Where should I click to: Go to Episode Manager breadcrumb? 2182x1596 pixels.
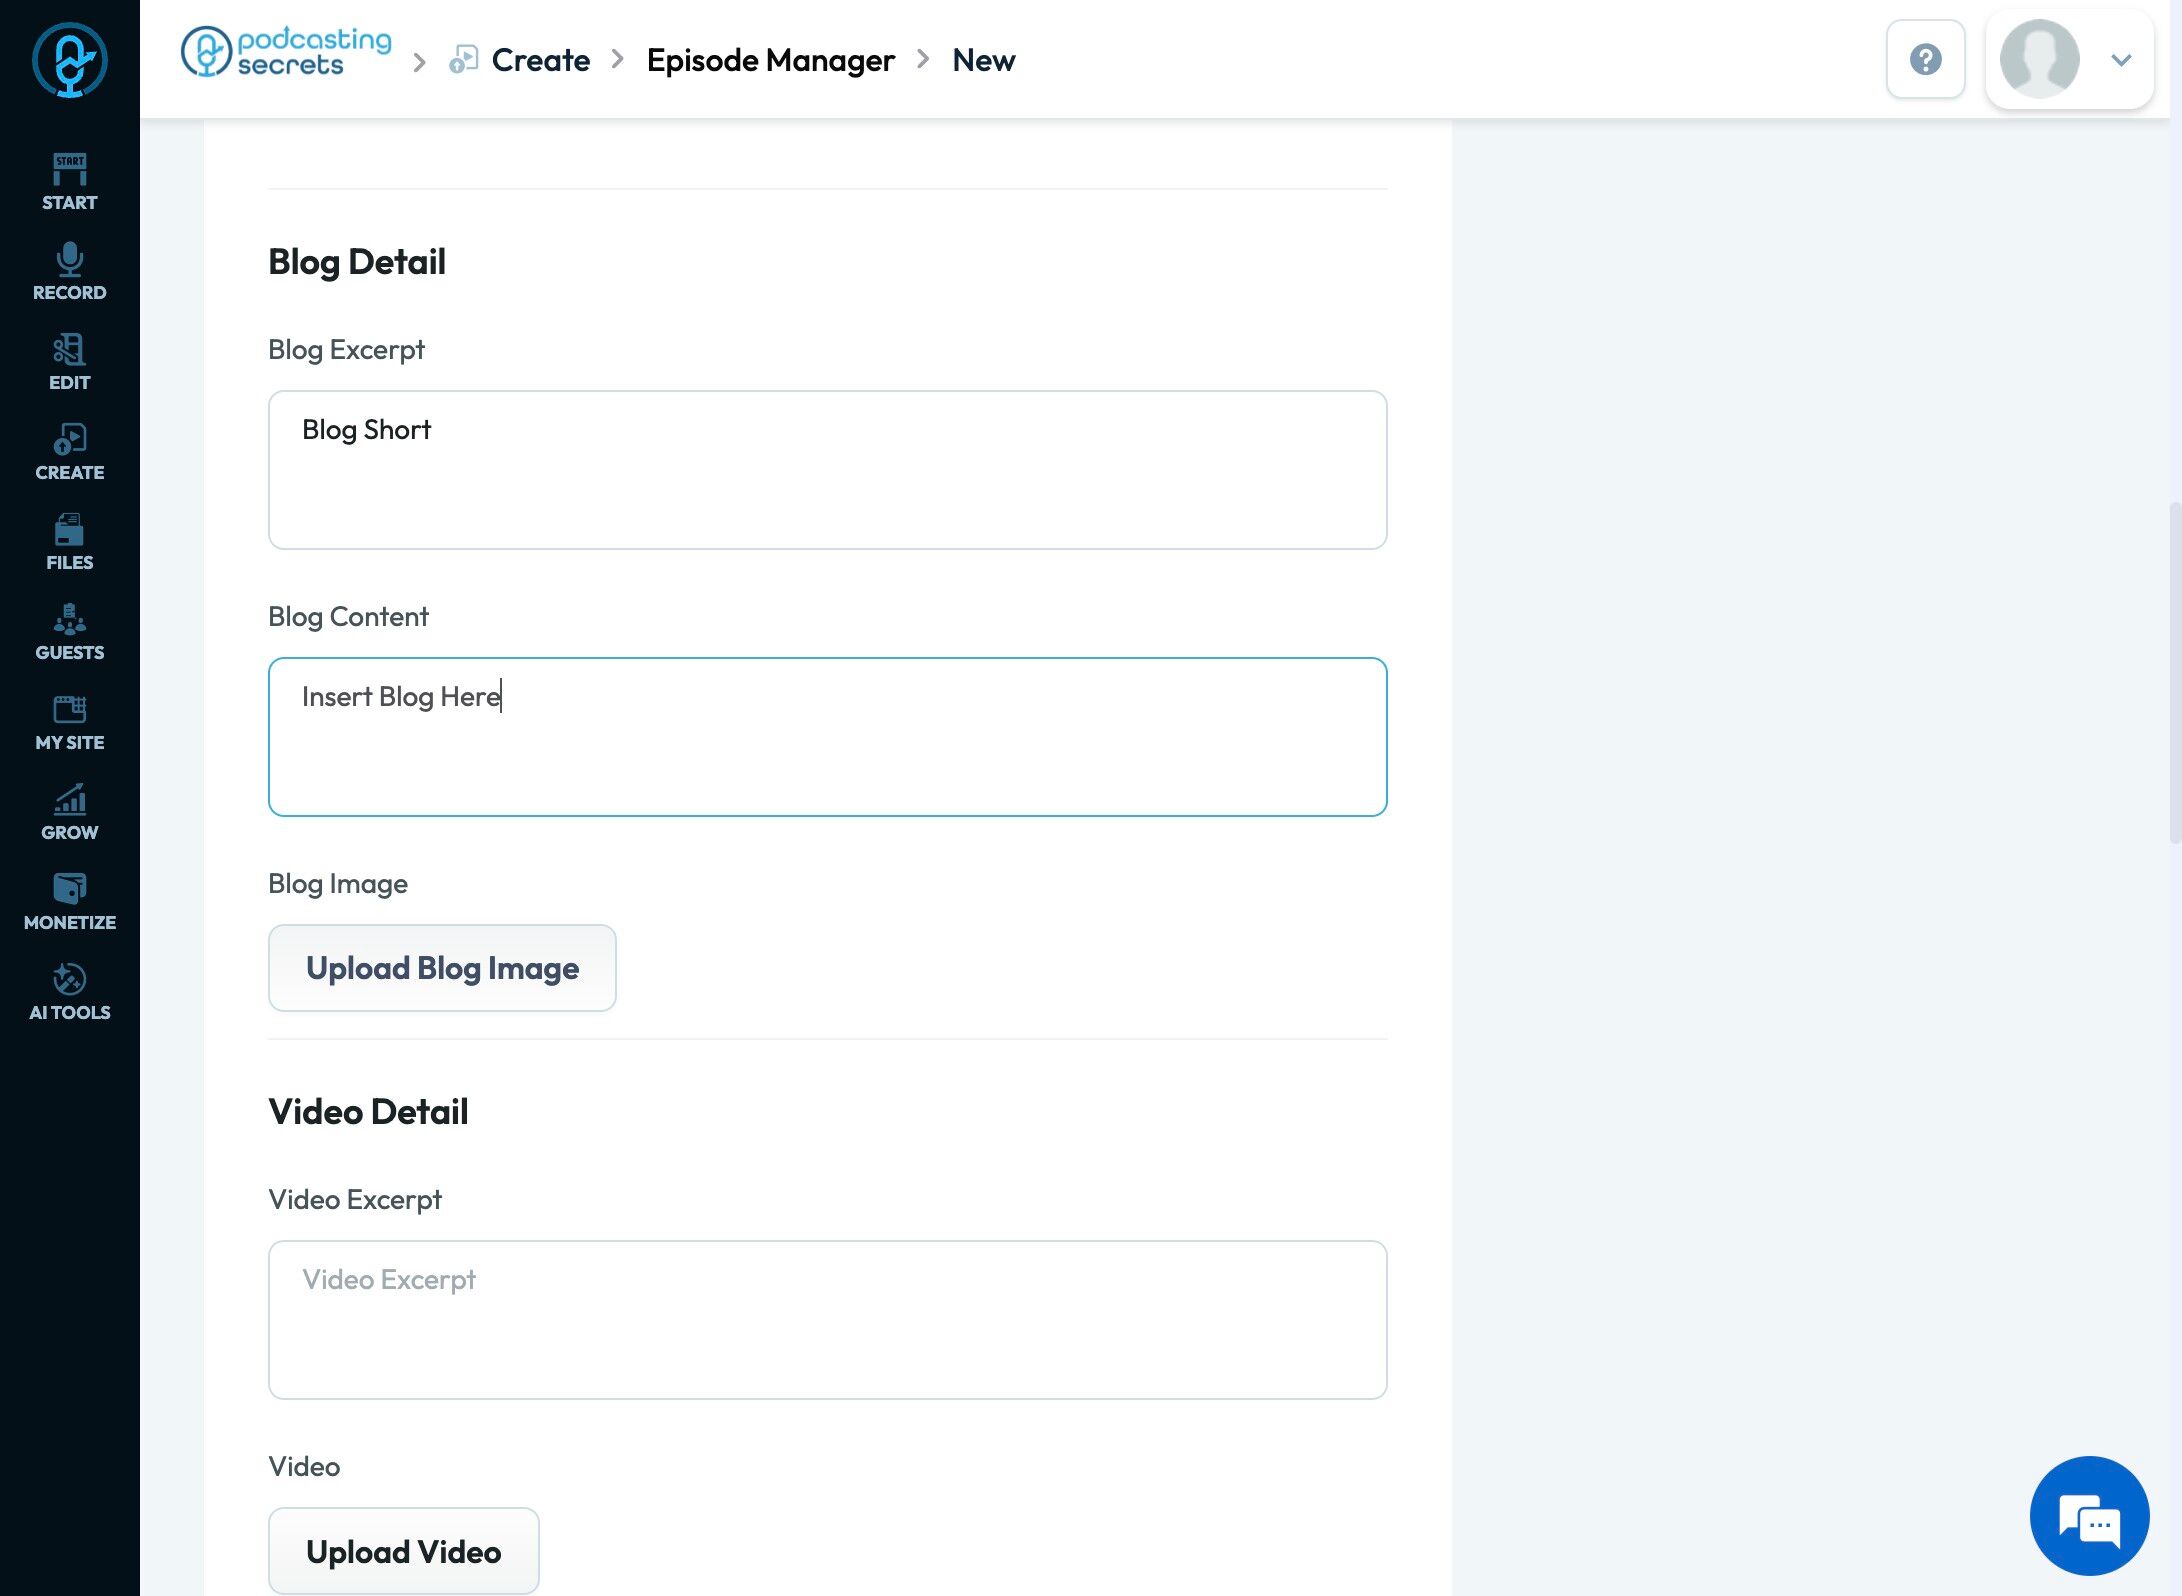[770, 60]
